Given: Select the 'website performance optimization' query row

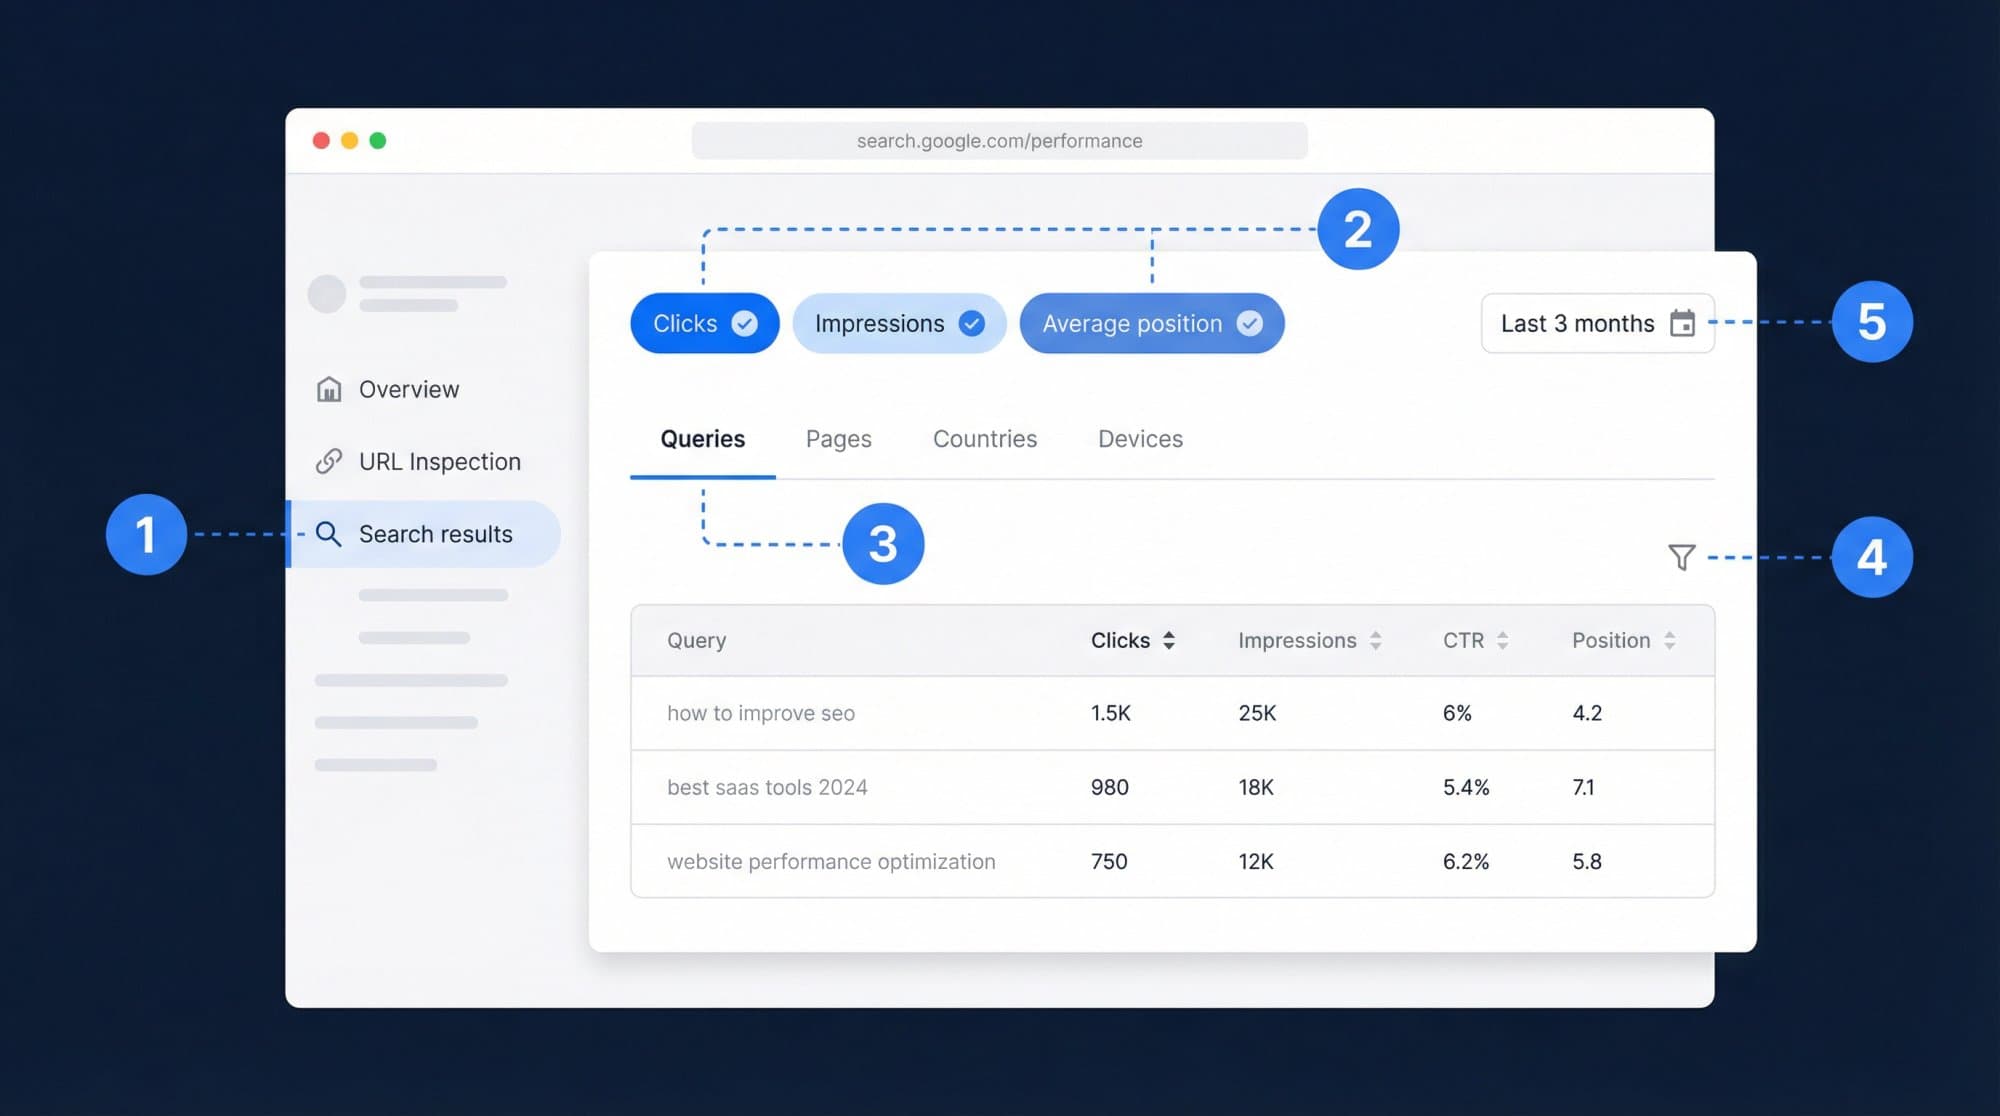Looking at the screenshot, I should pos(1172,861).
